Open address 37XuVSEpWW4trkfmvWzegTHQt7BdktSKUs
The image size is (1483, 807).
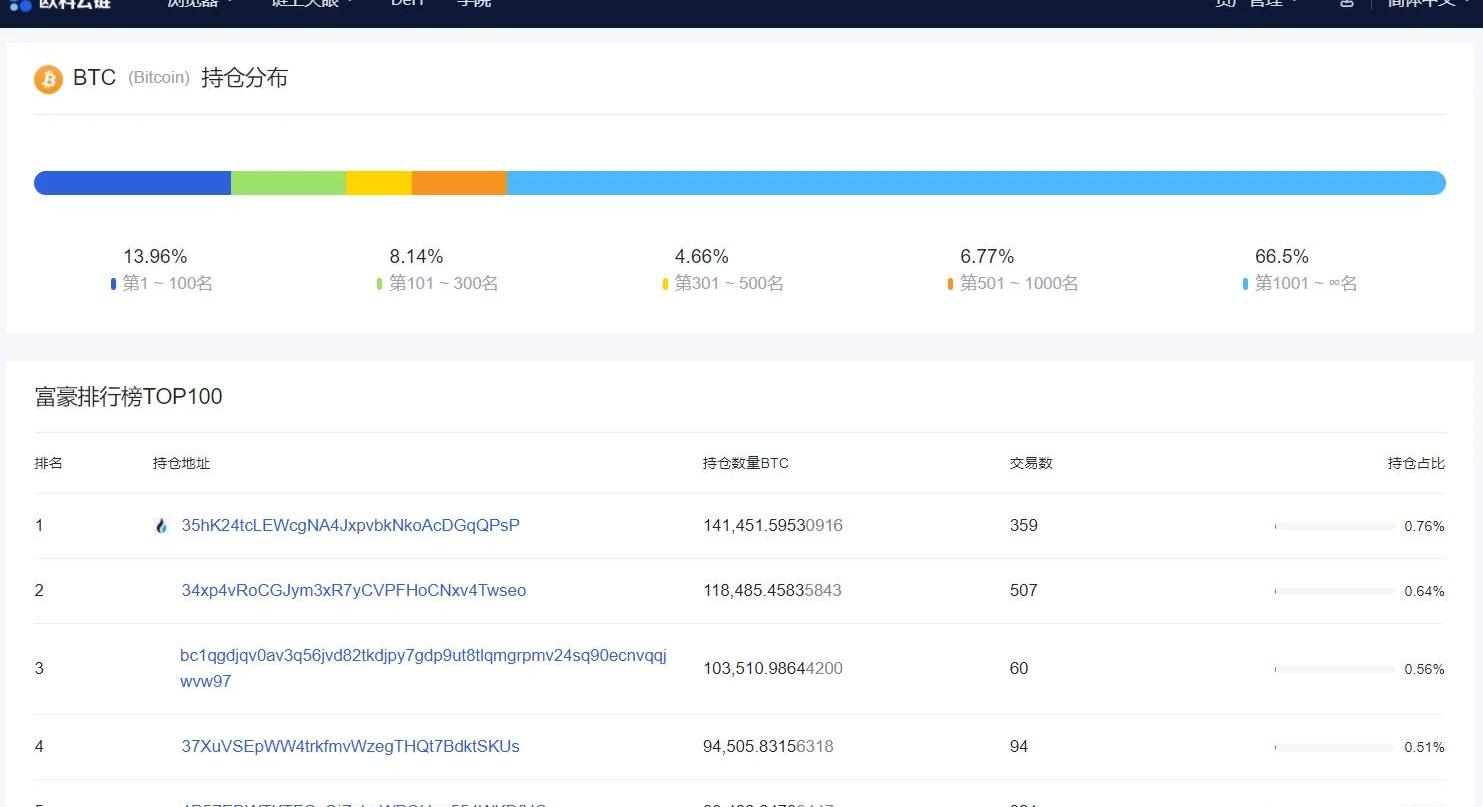point(350,746)
